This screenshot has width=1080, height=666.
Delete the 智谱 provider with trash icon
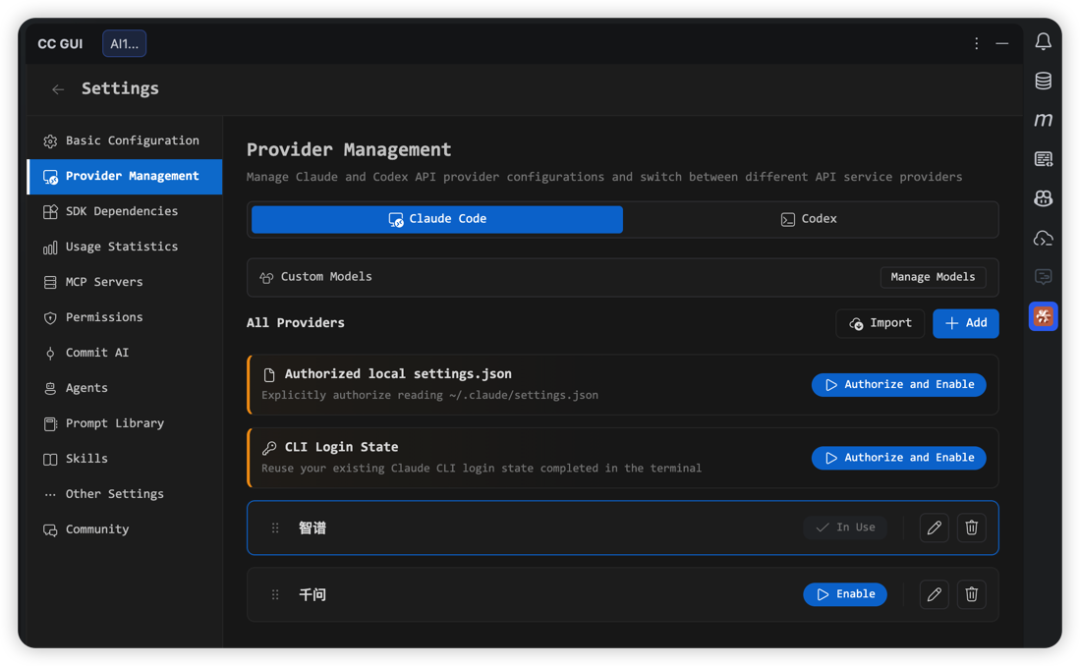pyautogui.click(x=971, y=528)
